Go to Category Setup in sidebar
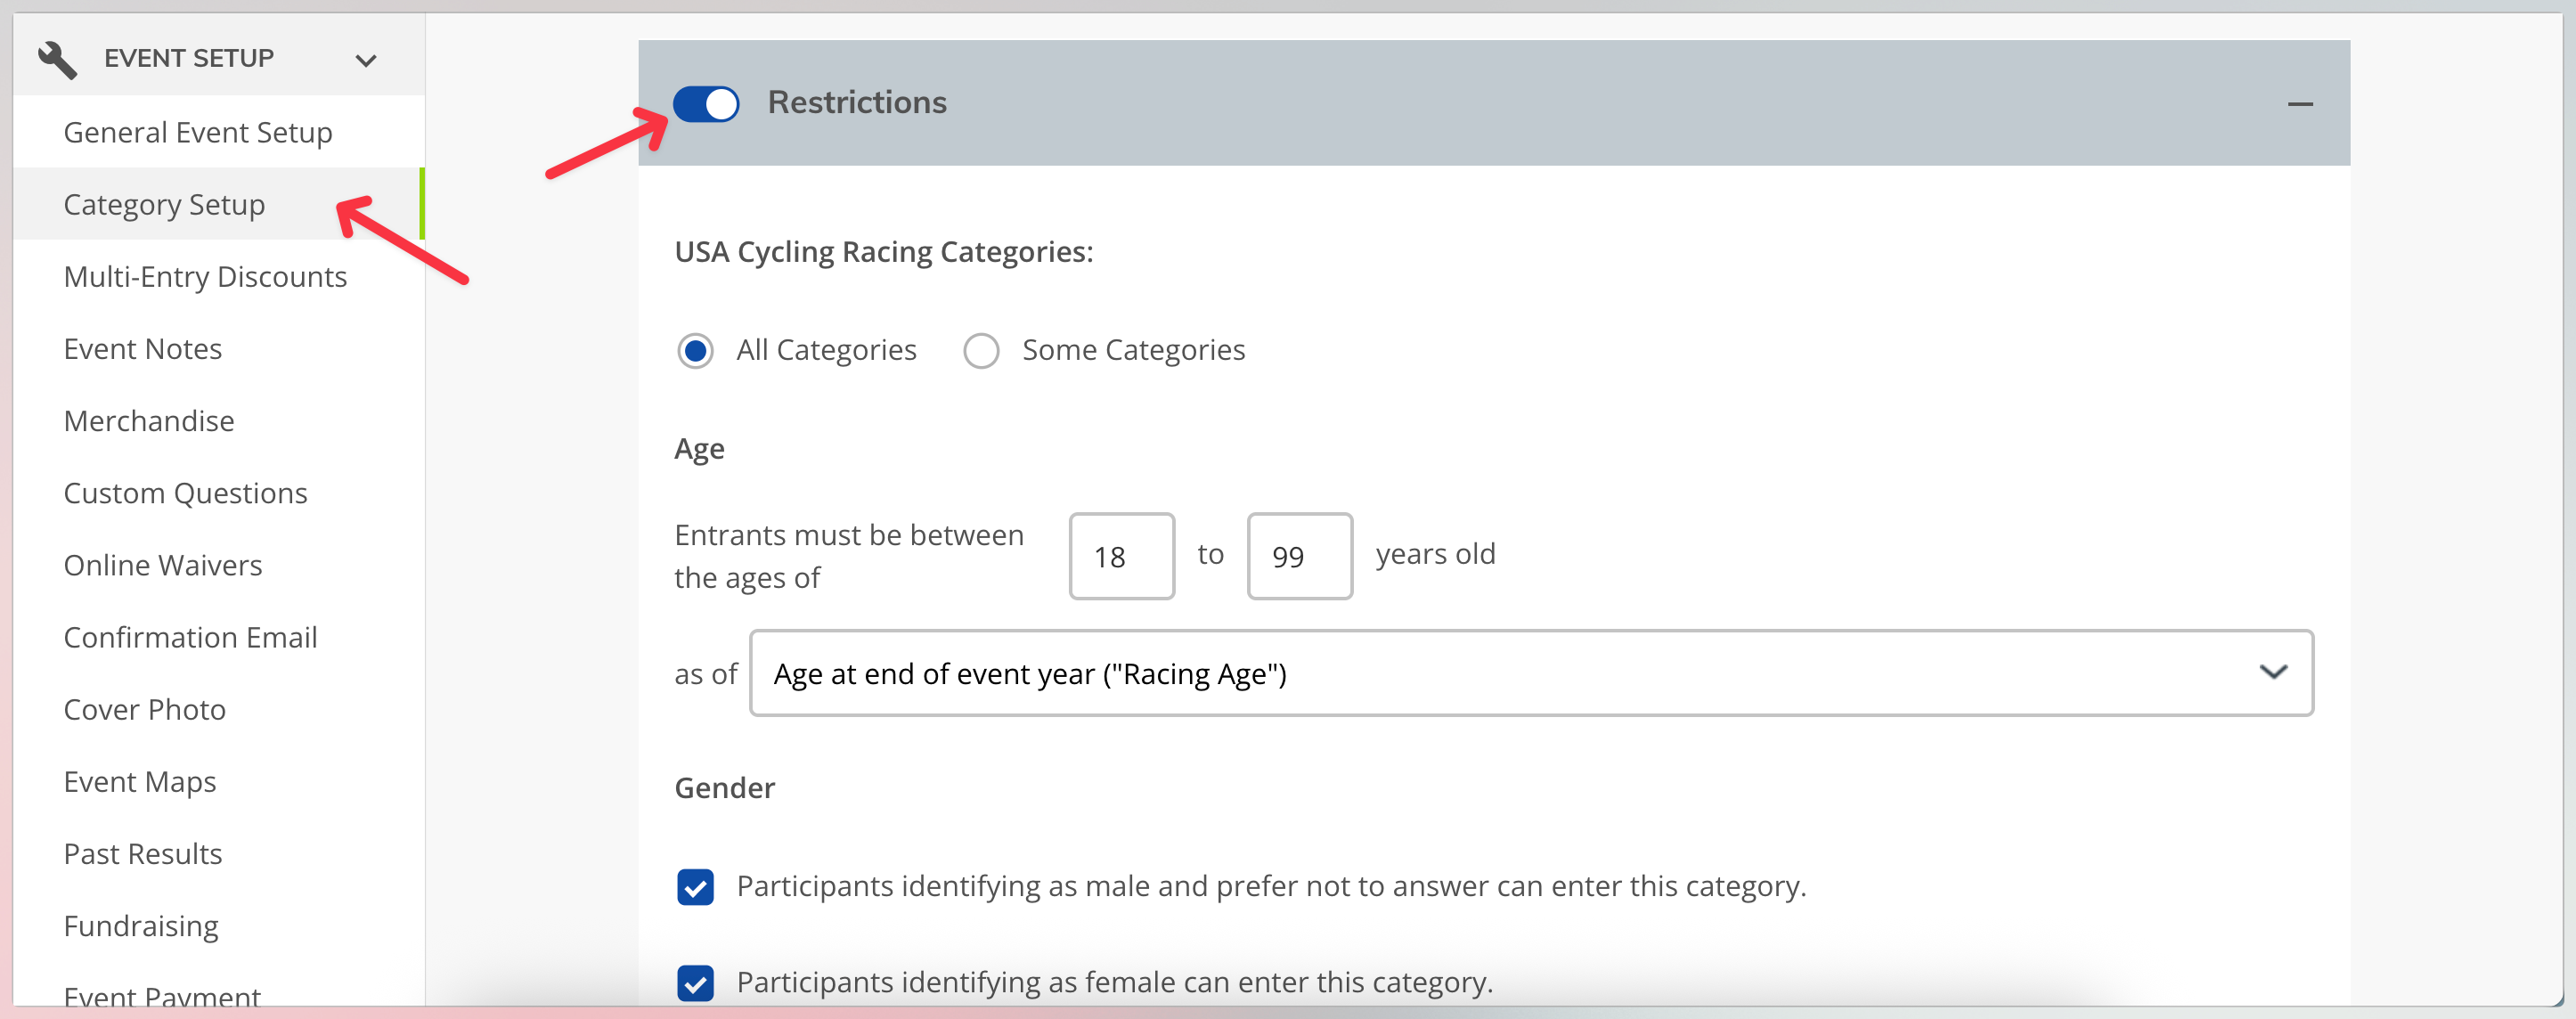This screenshot has width=2576, height=1019. click(164, 204)
